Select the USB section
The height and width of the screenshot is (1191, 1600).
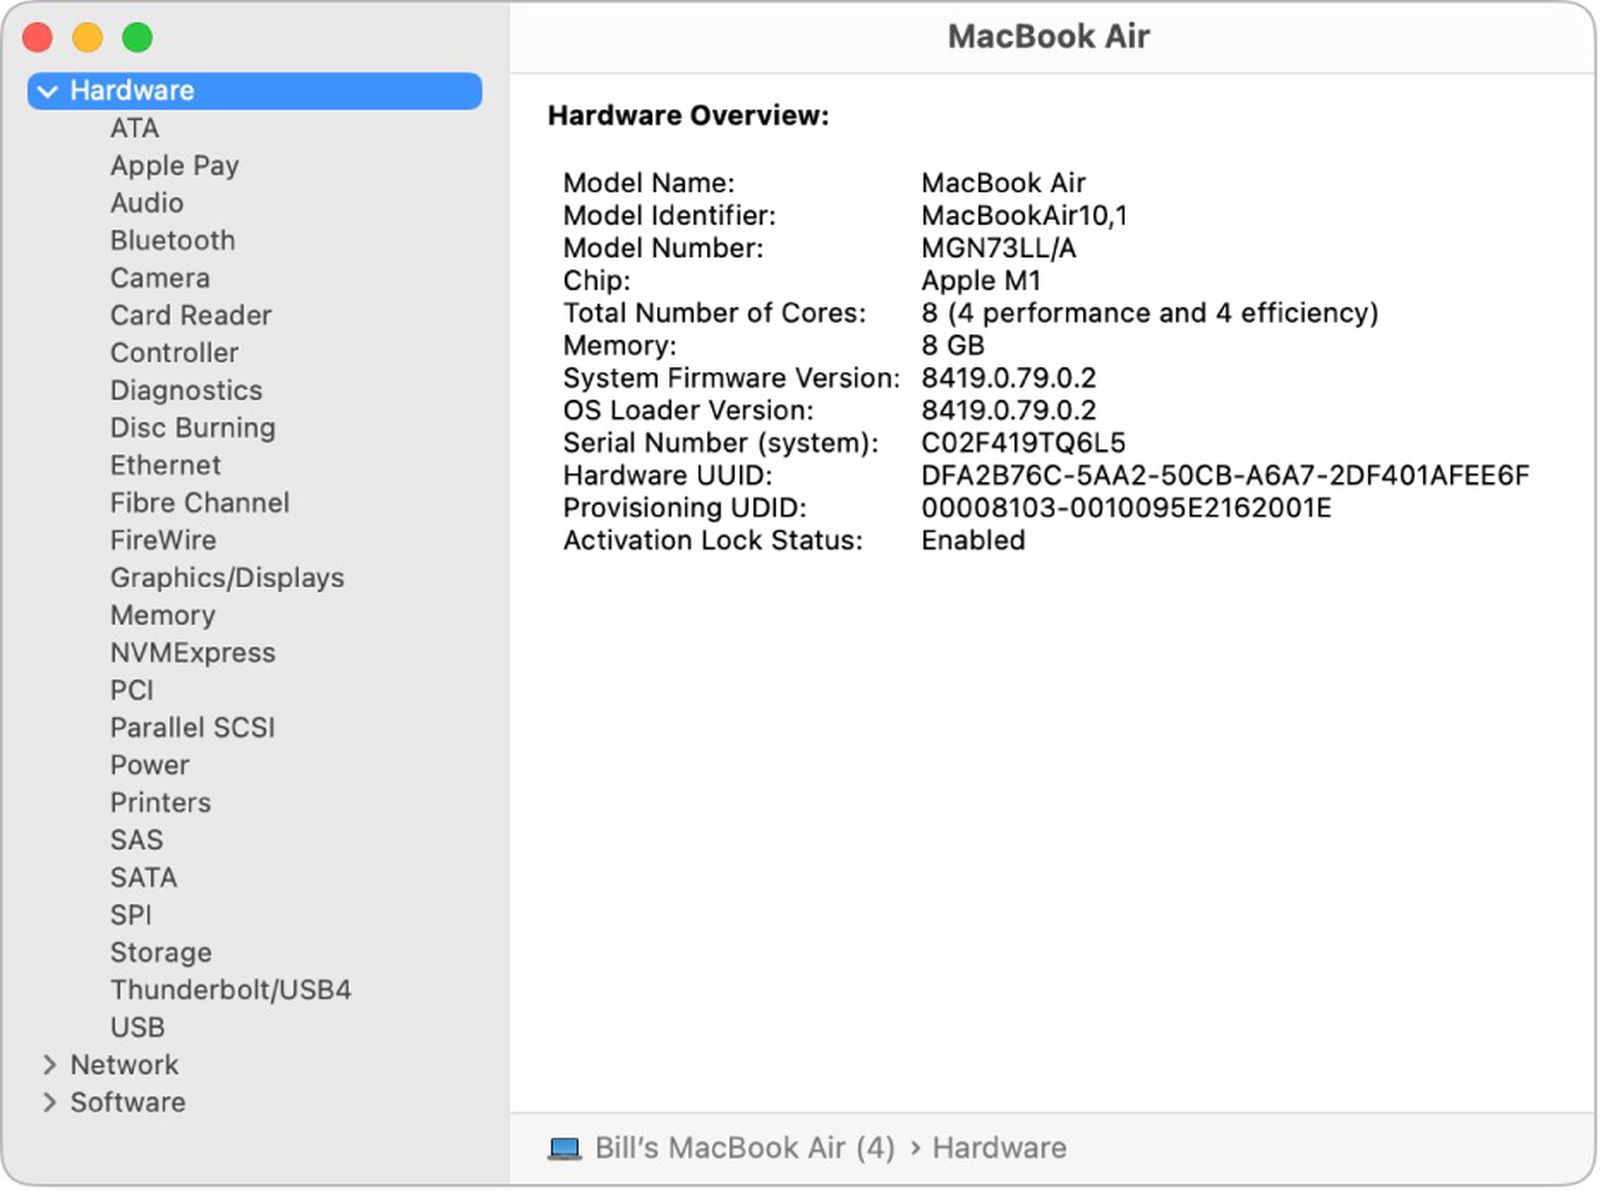click(x=137, y=1027)
